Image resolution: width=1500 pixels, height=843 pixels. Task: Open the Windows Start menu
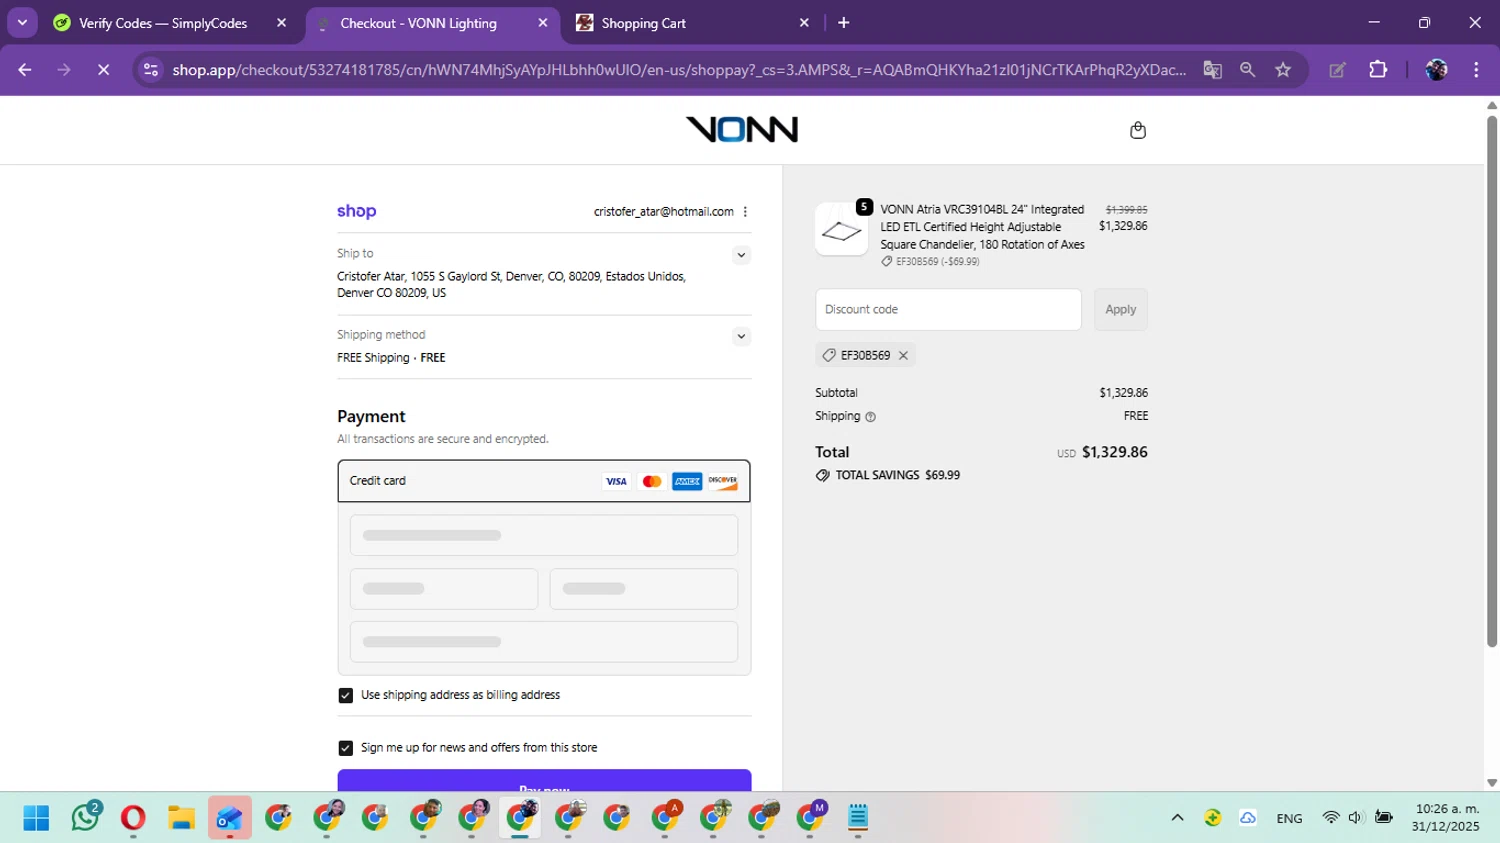coord(36,818)
